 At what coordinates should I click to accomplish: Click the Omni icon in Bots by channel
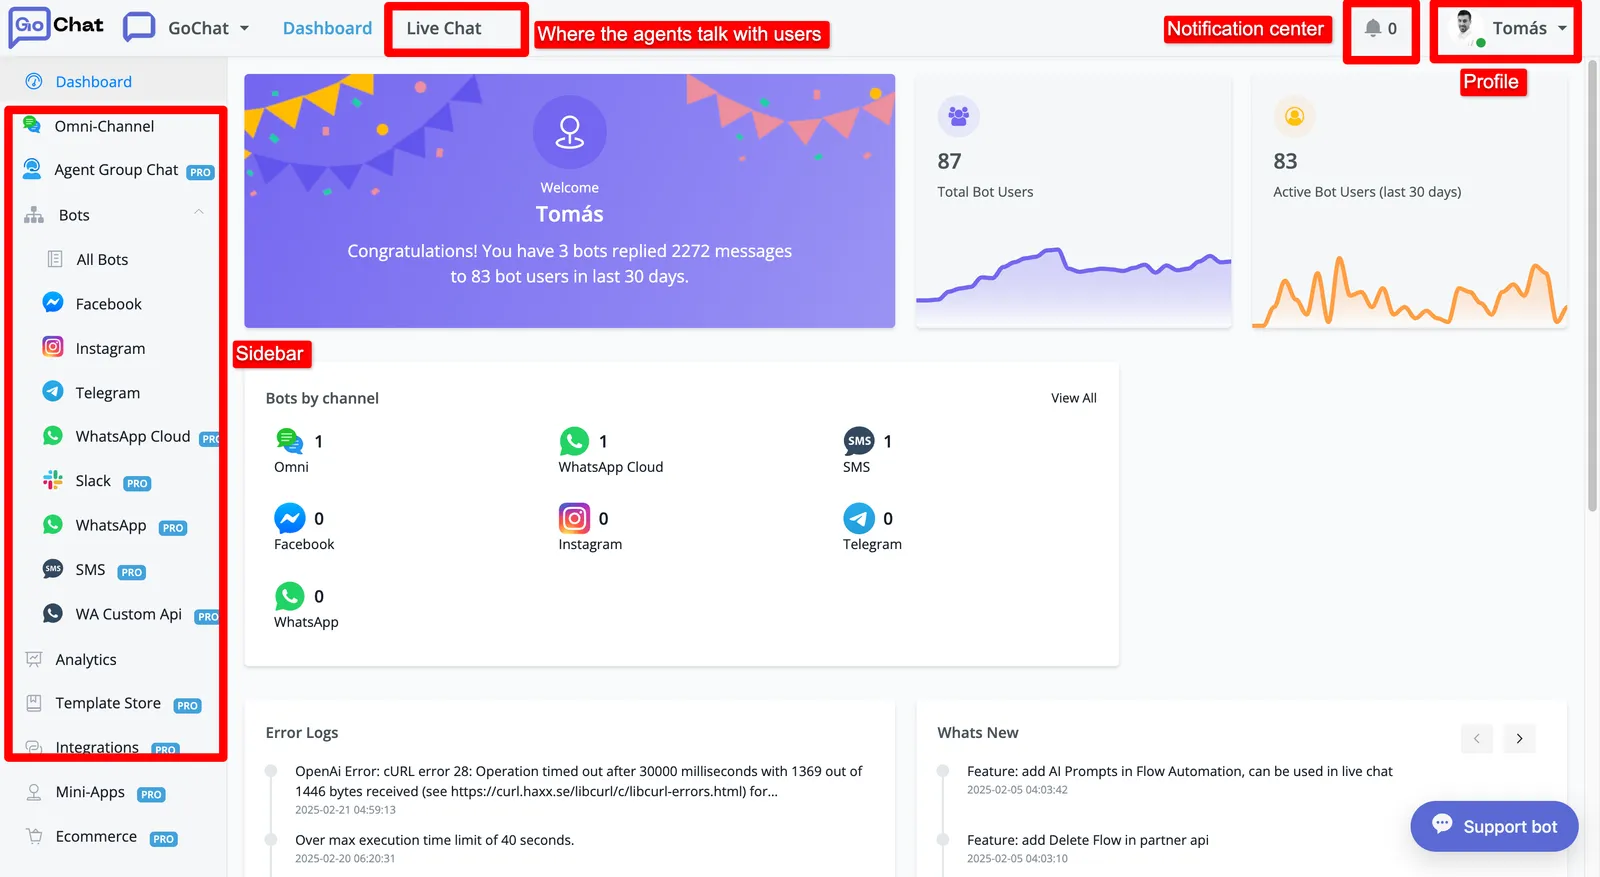click(x=289, y=441)
